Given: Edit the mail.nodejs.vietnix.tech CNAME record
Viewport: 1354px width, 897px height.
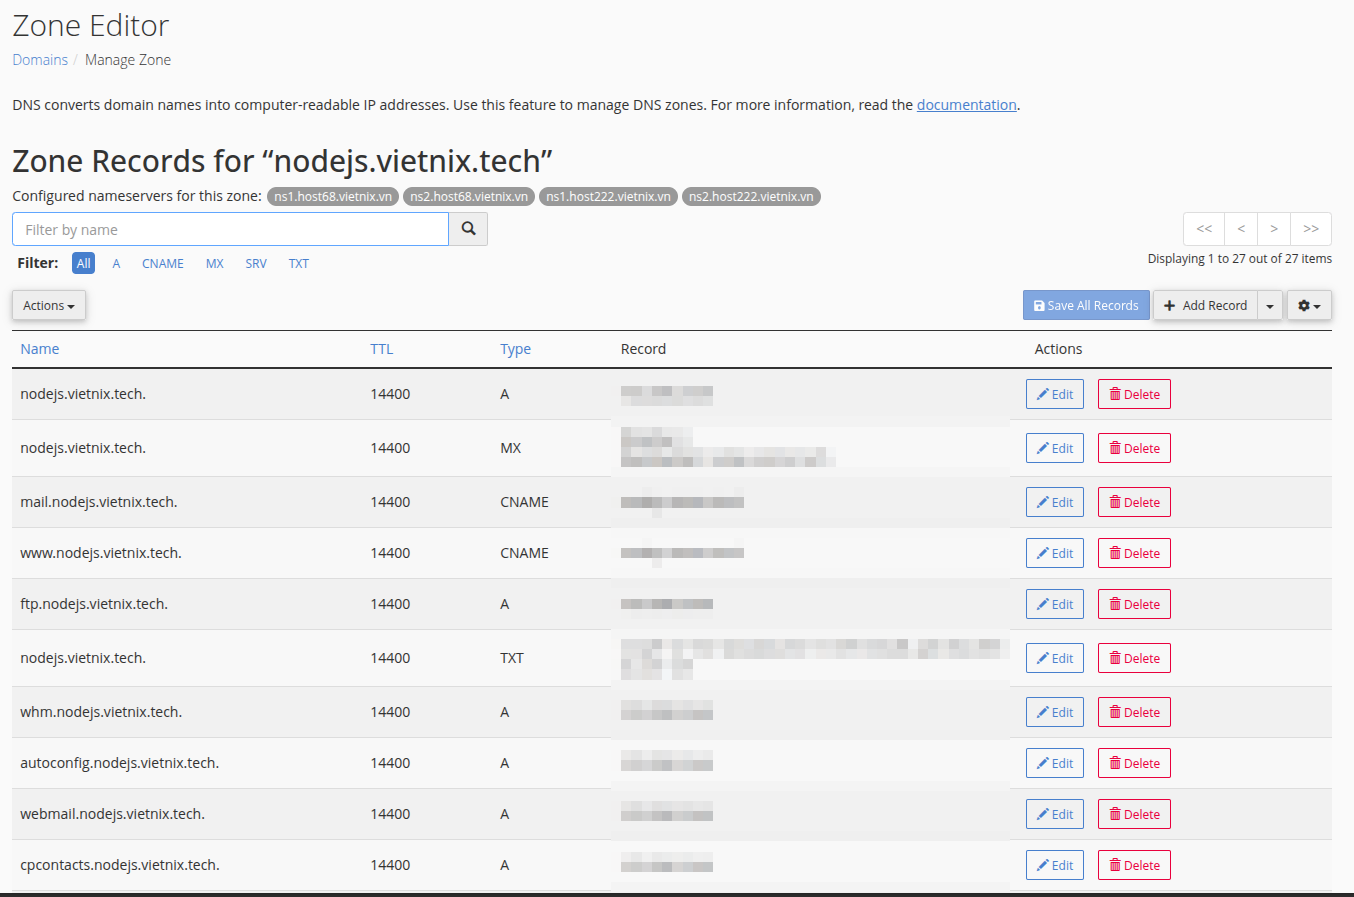Looking at the screenshot, I should click(x=1054, y=502).
